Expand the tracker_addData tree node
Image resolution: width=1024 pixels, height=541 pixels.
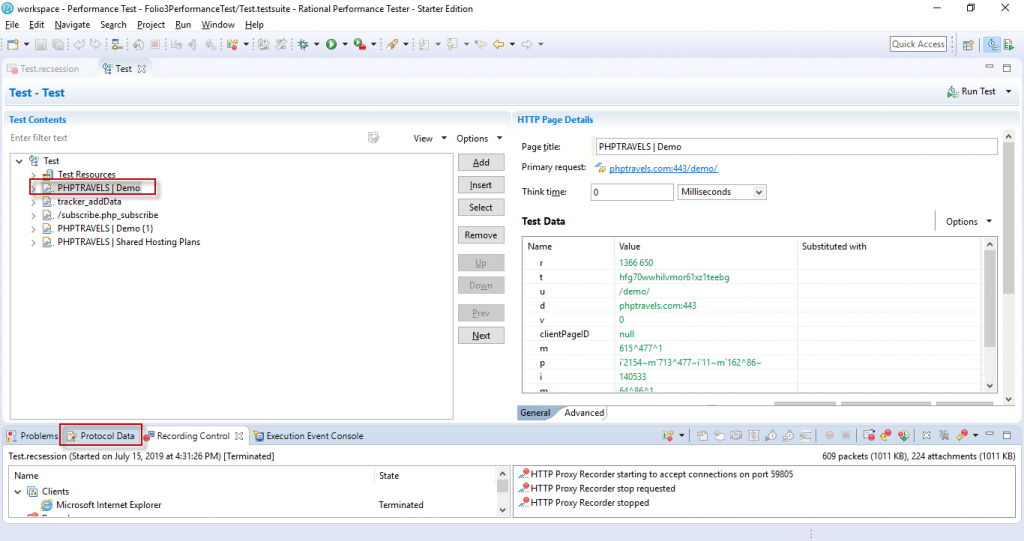click(x=34, y=201)
